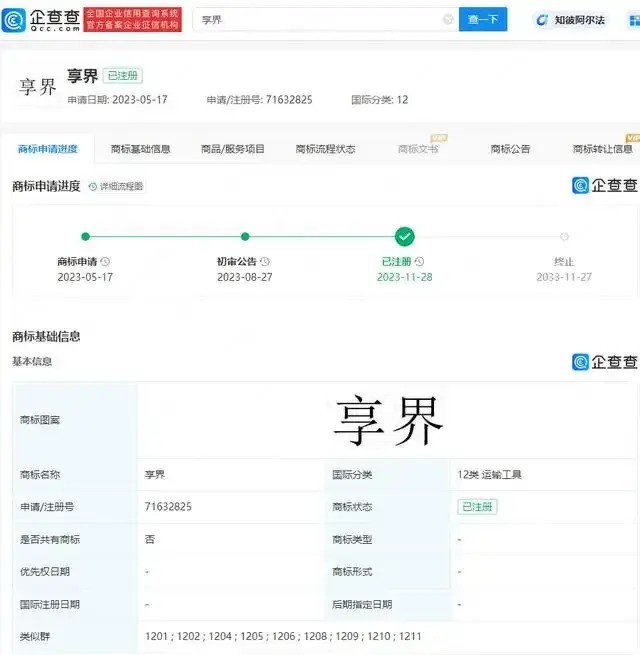Screen dimensions: 640x655
Task: Click the 已注册 status badge in table
Action: [477, 507]
